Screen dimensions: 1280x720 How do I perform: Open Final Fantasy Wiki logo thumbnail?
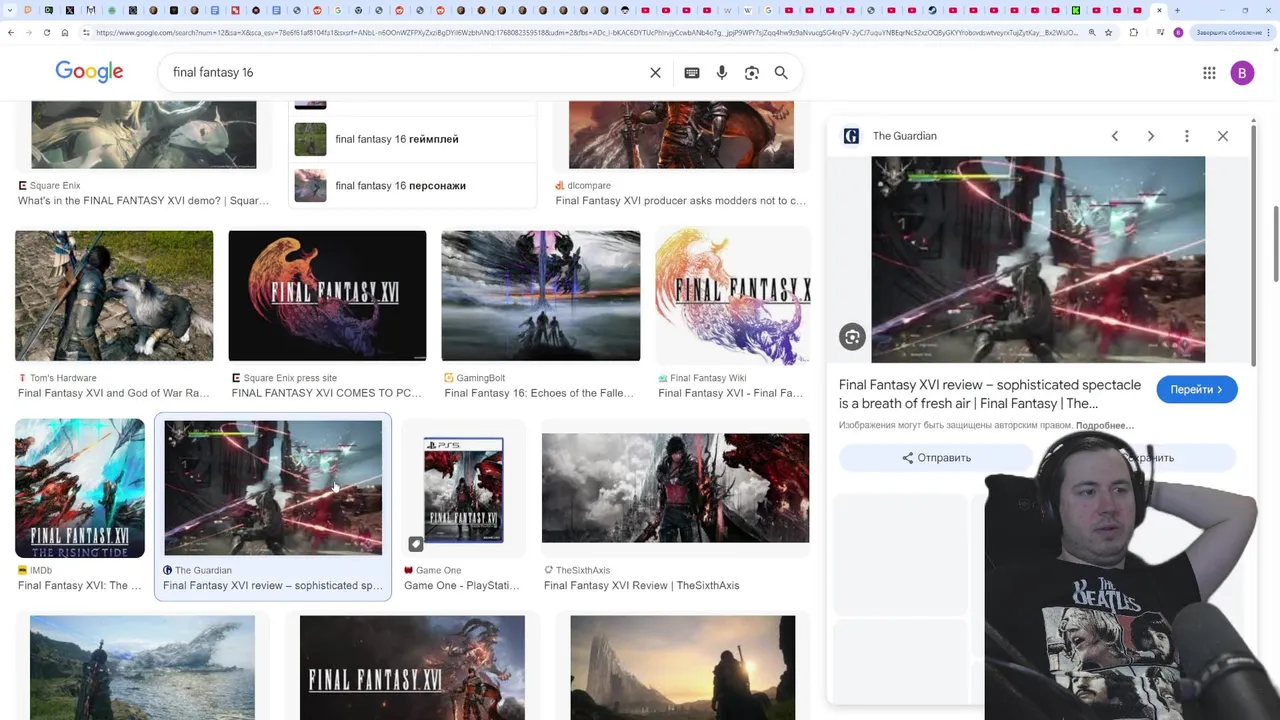point(732,295)
